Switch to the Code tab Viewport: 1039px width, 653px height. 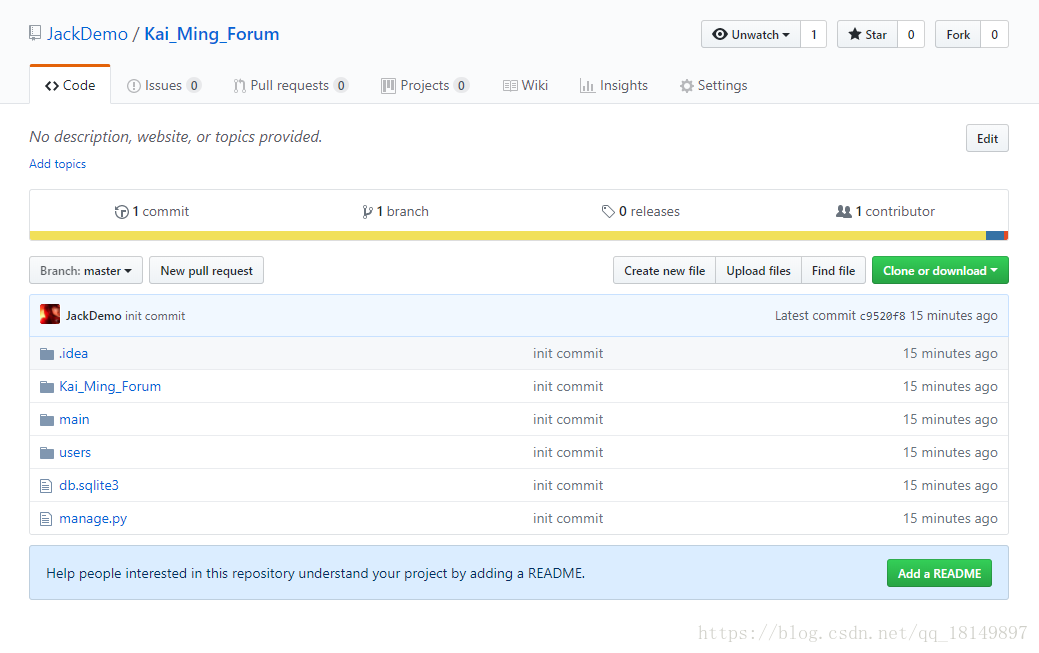pyautogui.click(x=70, y=86)
